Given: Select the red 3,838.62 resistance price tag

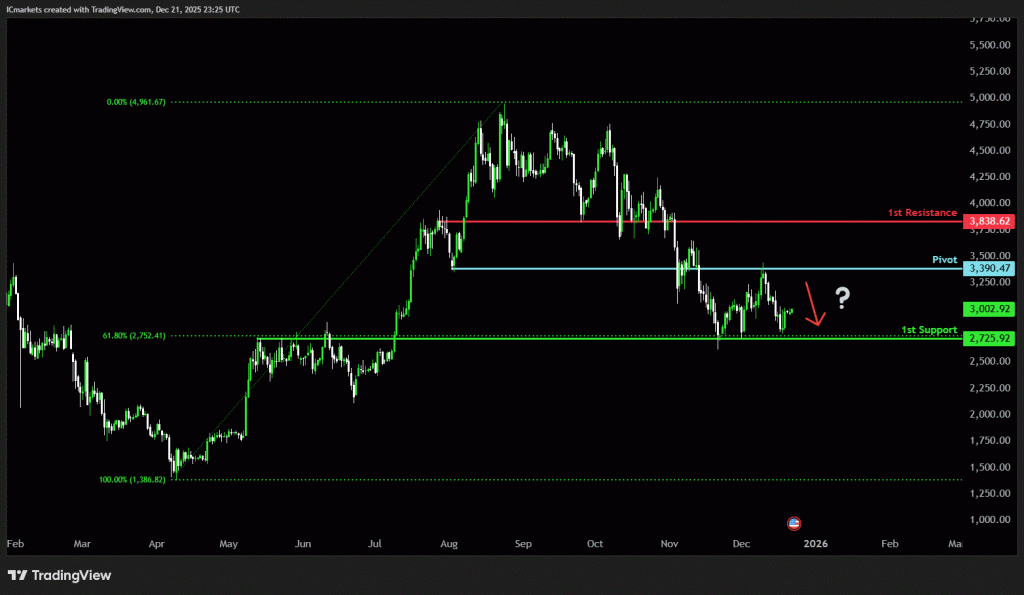Looking at the screenshot, I should (989, 221).
